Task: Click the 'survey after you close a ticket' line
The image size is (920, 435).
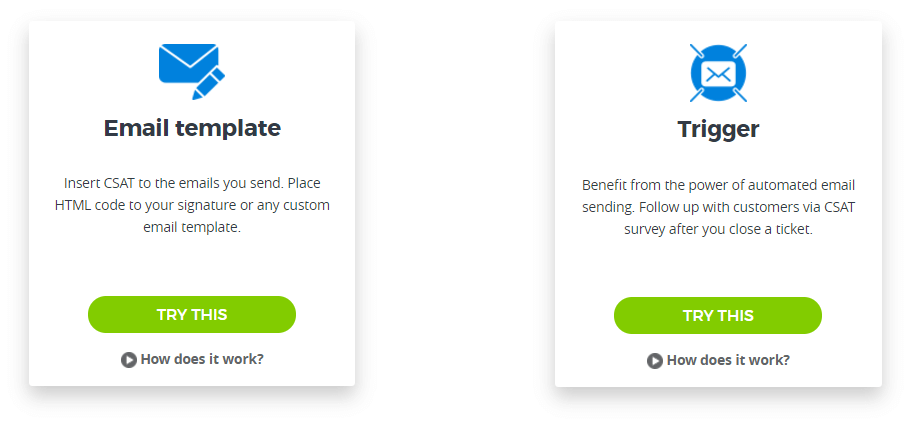Action: click(x=718, y=230)
